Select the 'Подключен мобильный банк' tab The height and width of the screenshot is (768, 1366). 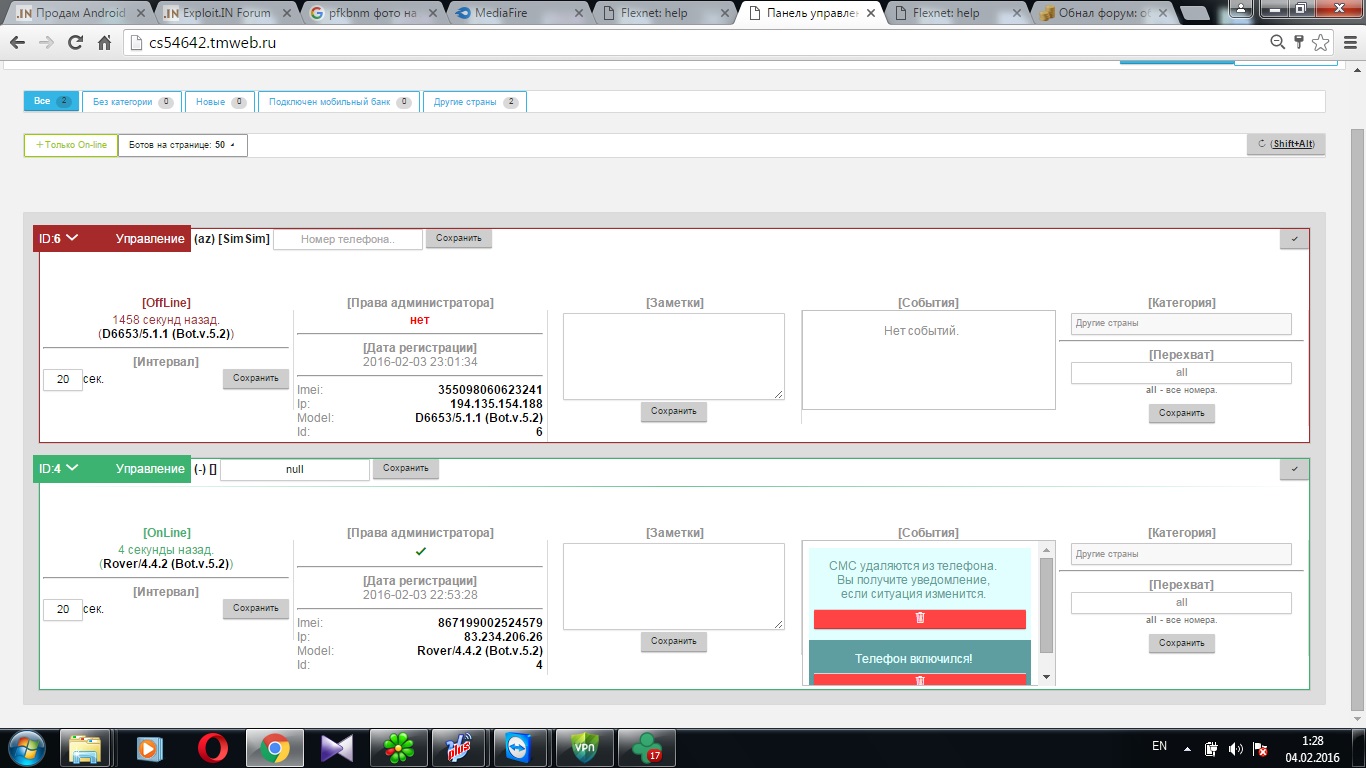point(339,102)
